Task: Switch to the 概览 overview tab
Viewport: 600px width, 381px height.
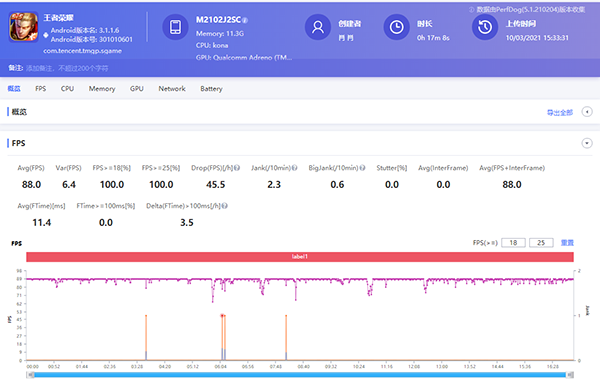Action: pos(14,88)
